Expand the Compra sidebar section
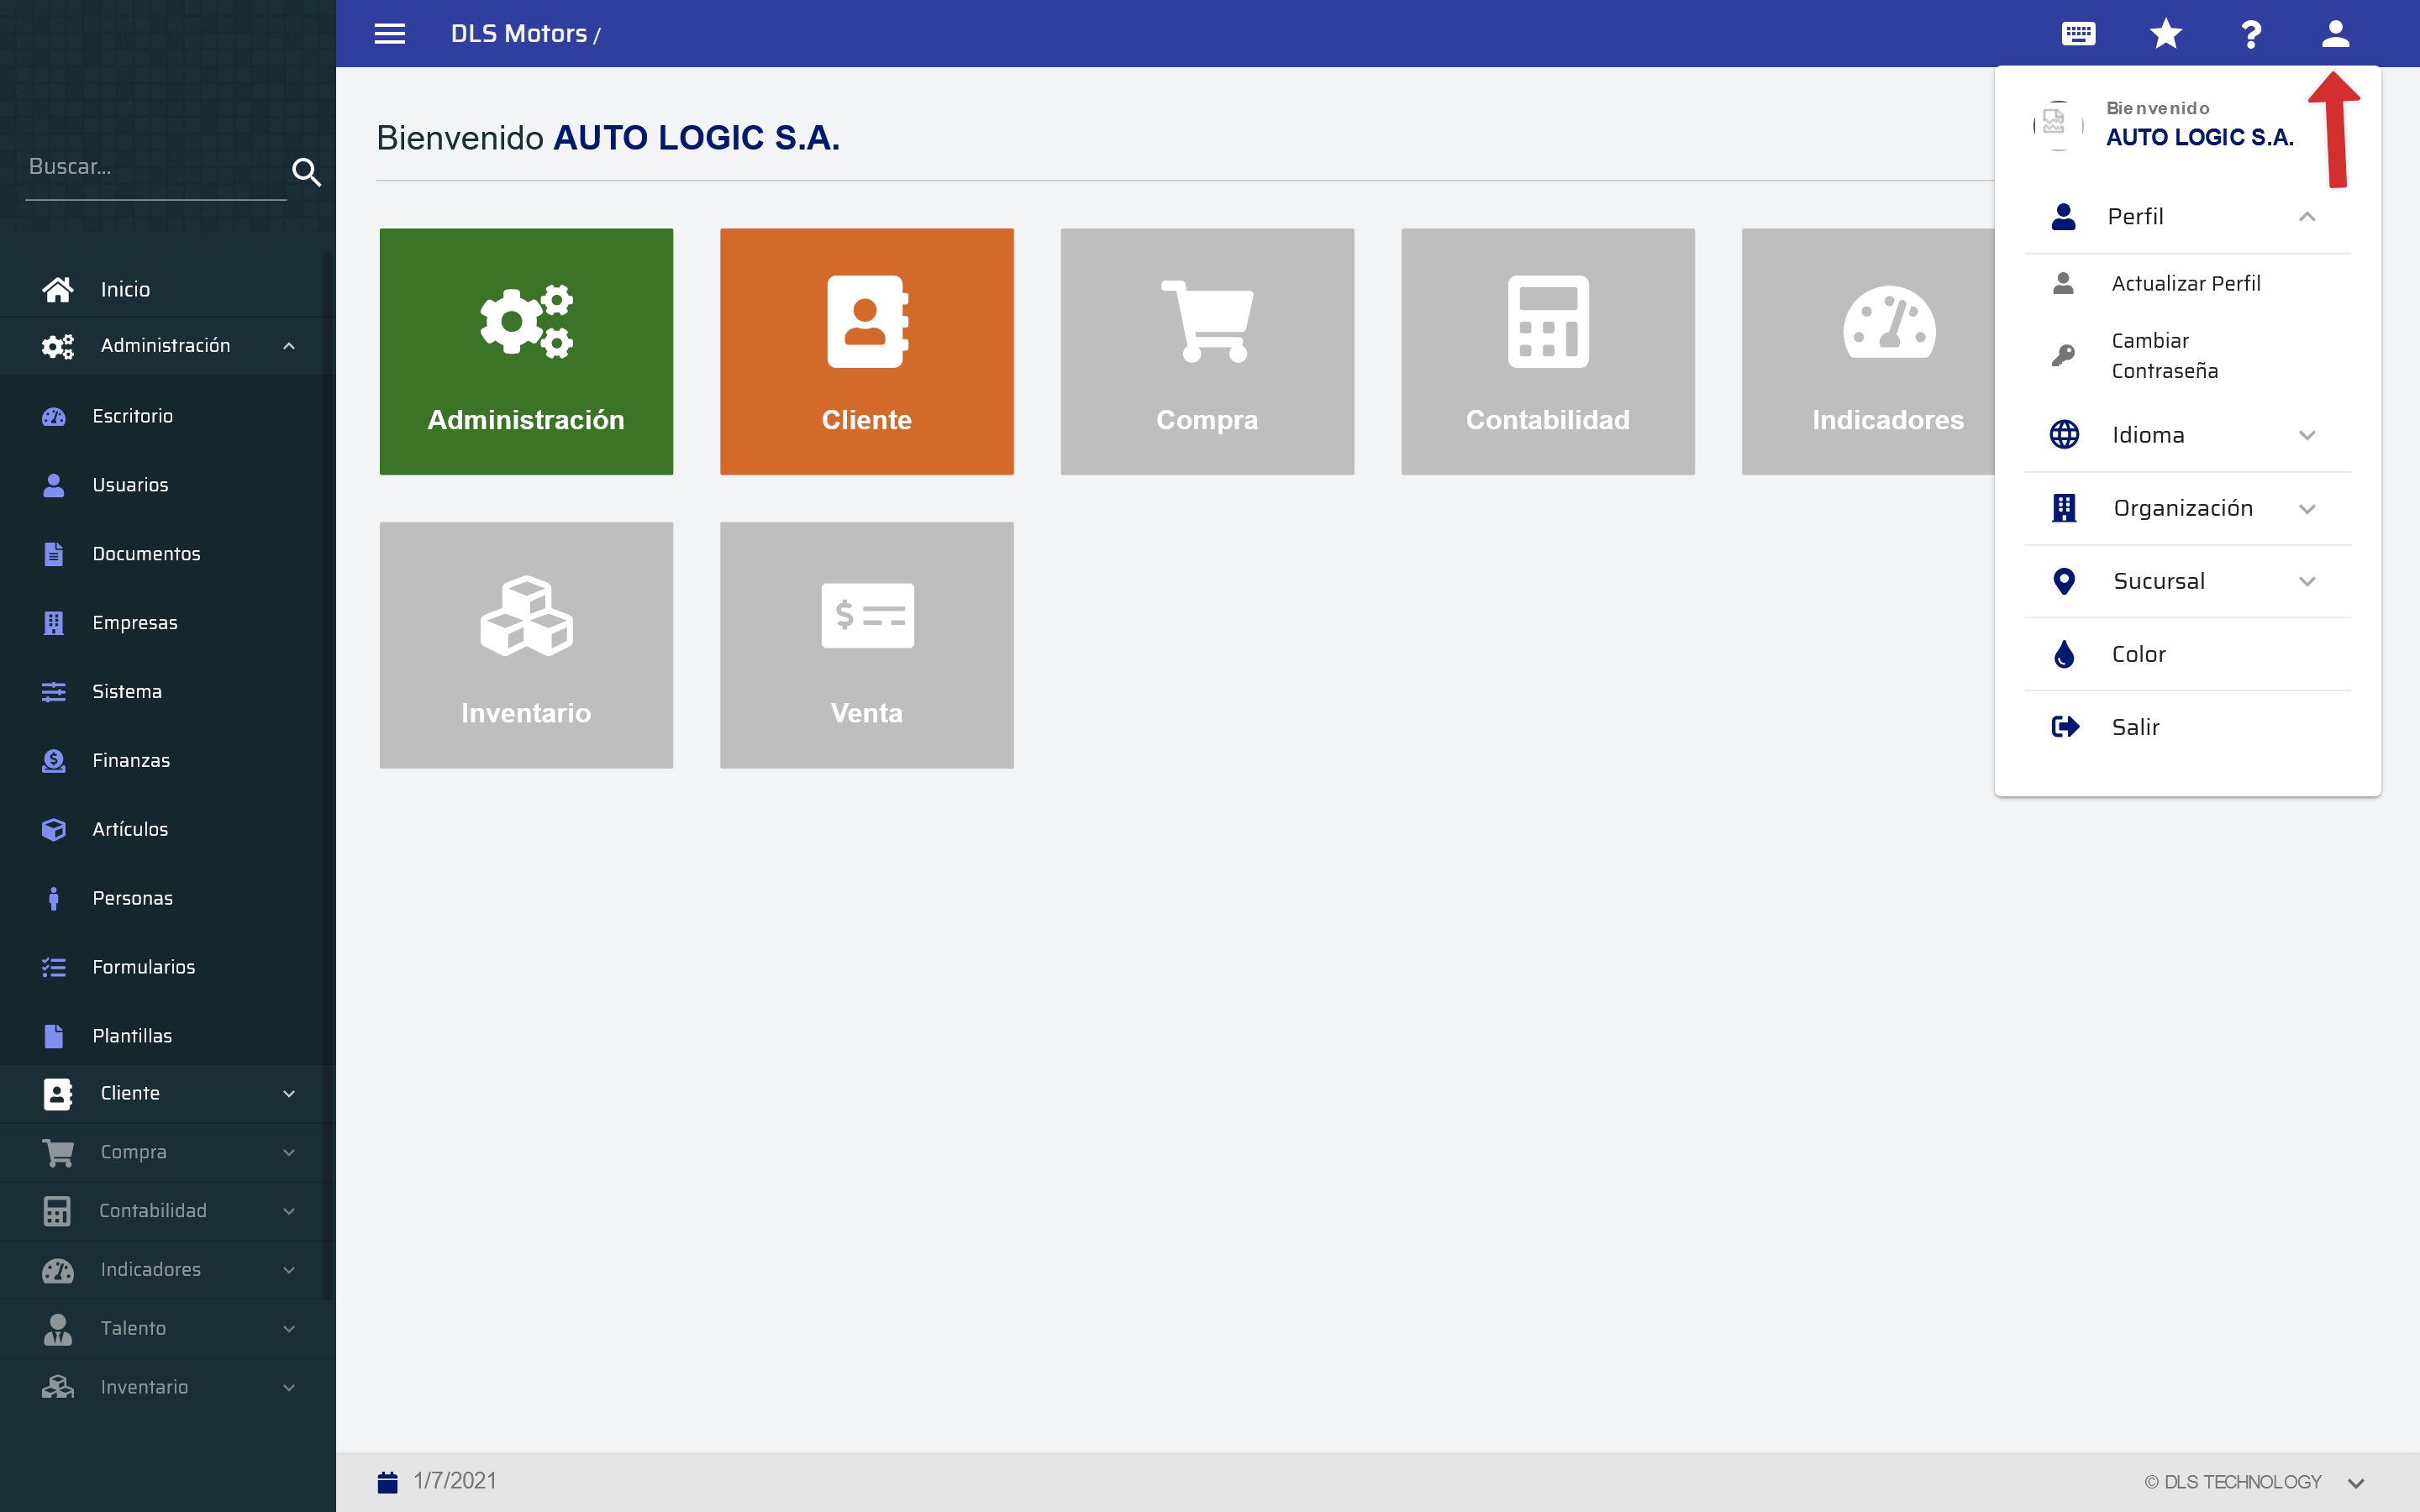The image size is (2420, 1512). (290, 1152)
